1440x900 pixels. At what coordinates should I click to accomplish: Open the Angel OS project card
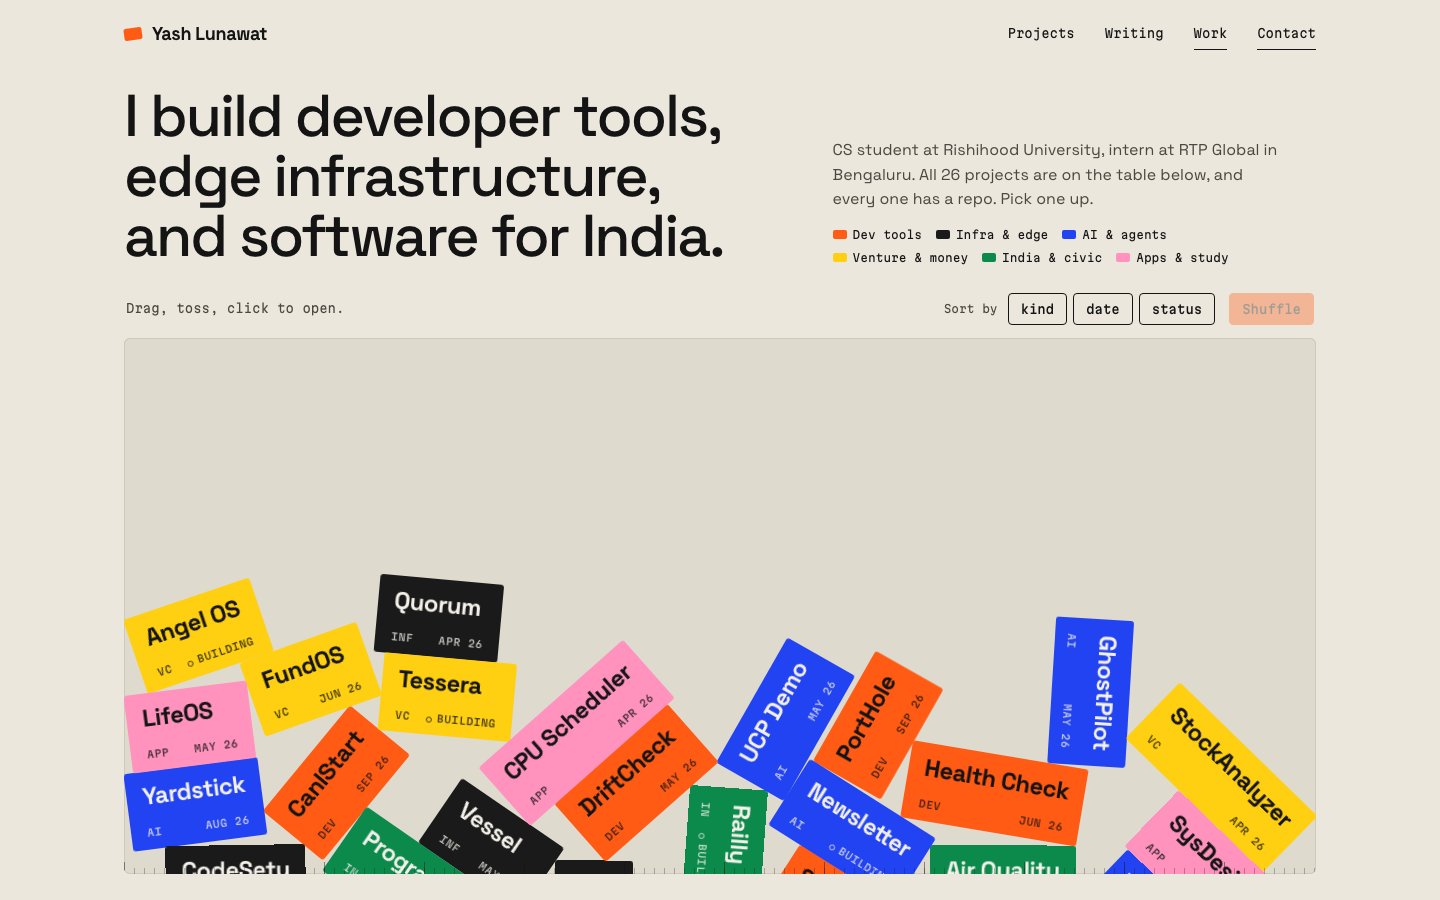coord(199,635)
